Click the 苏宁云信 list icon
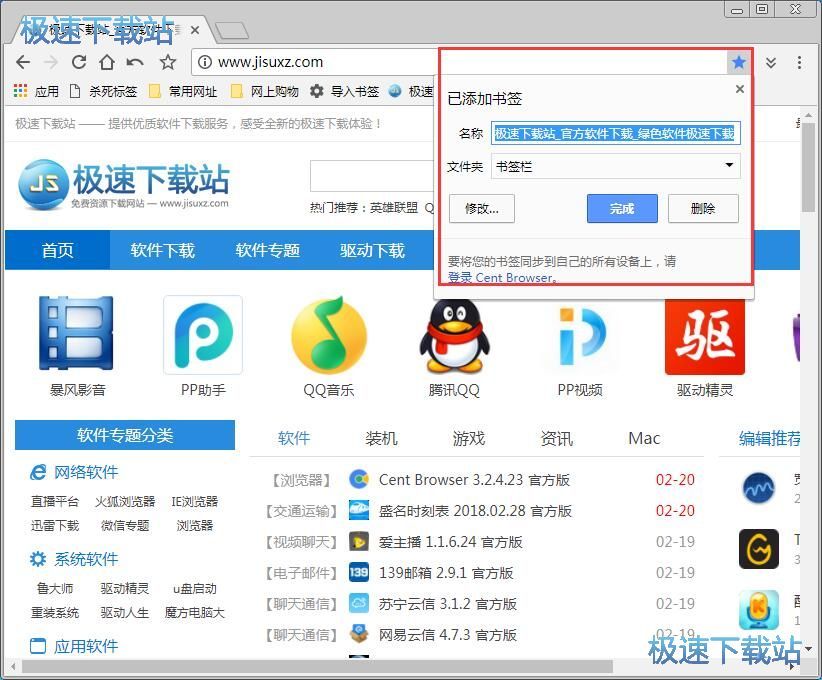822x680 pixels. tap(359, 603)
